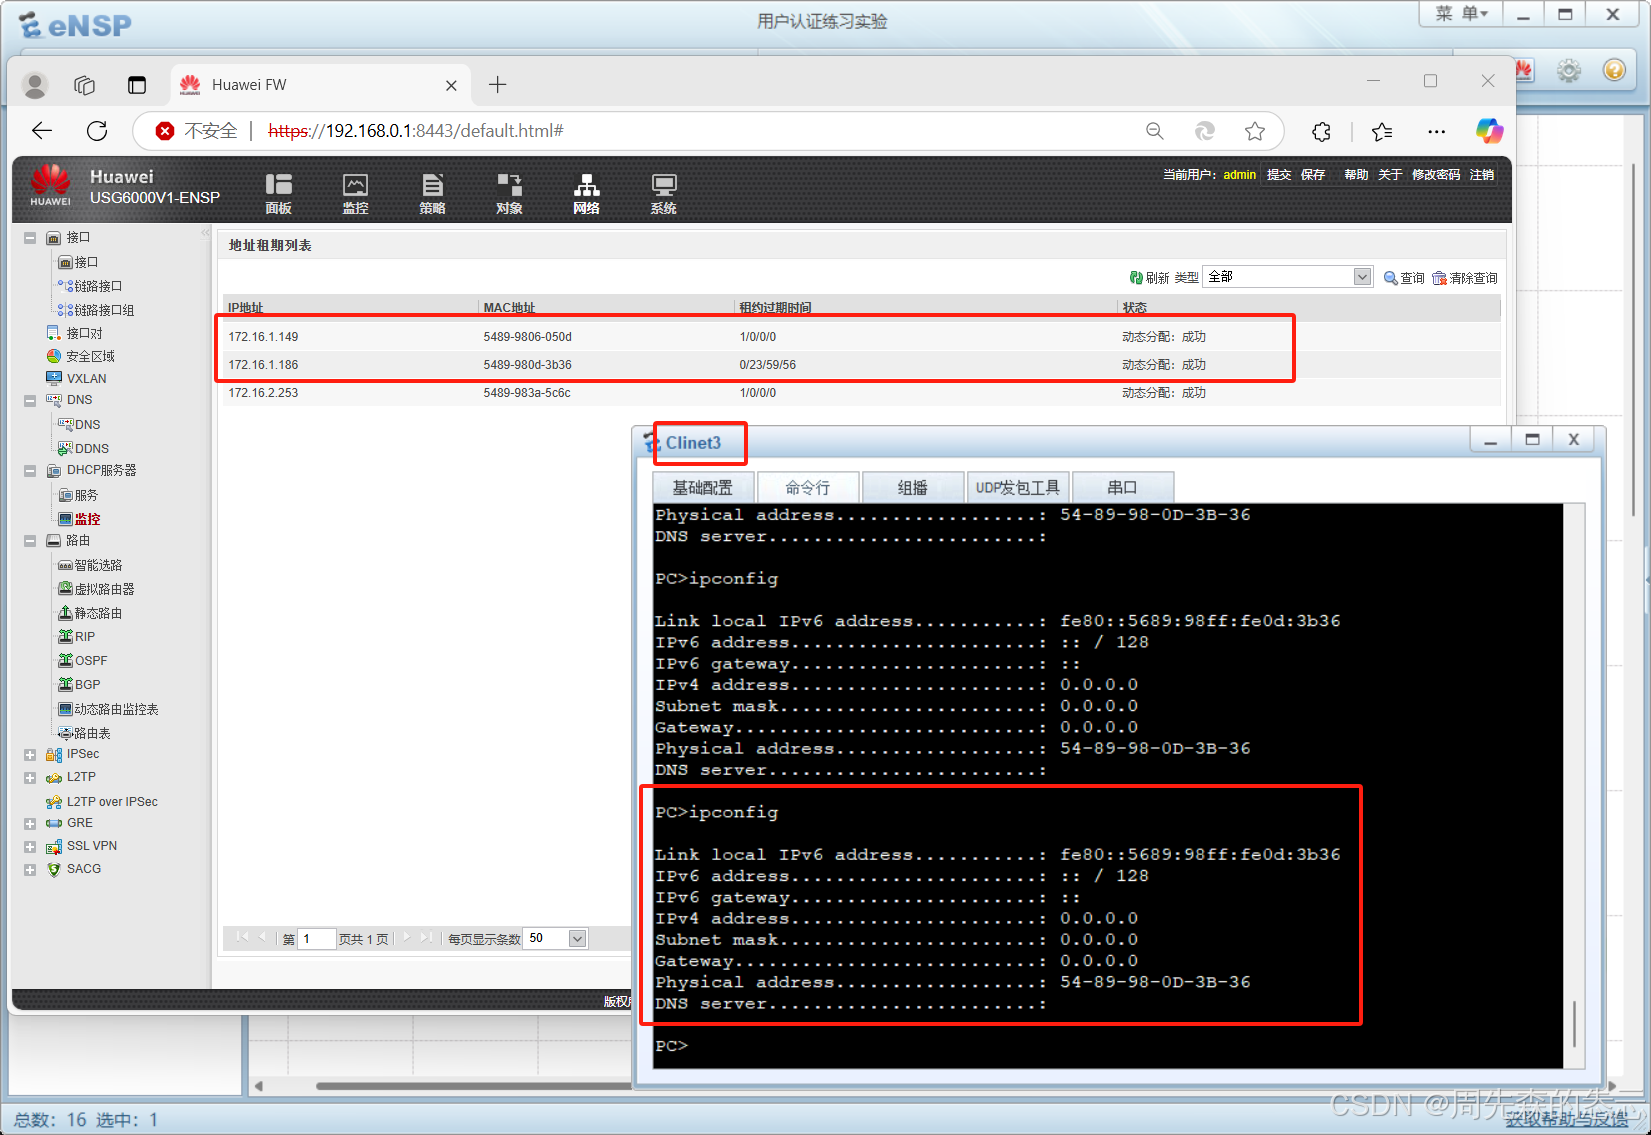Click 提交 commit link
The height and width of the screenshot is (1135, 1651).
click(1279, 175)
